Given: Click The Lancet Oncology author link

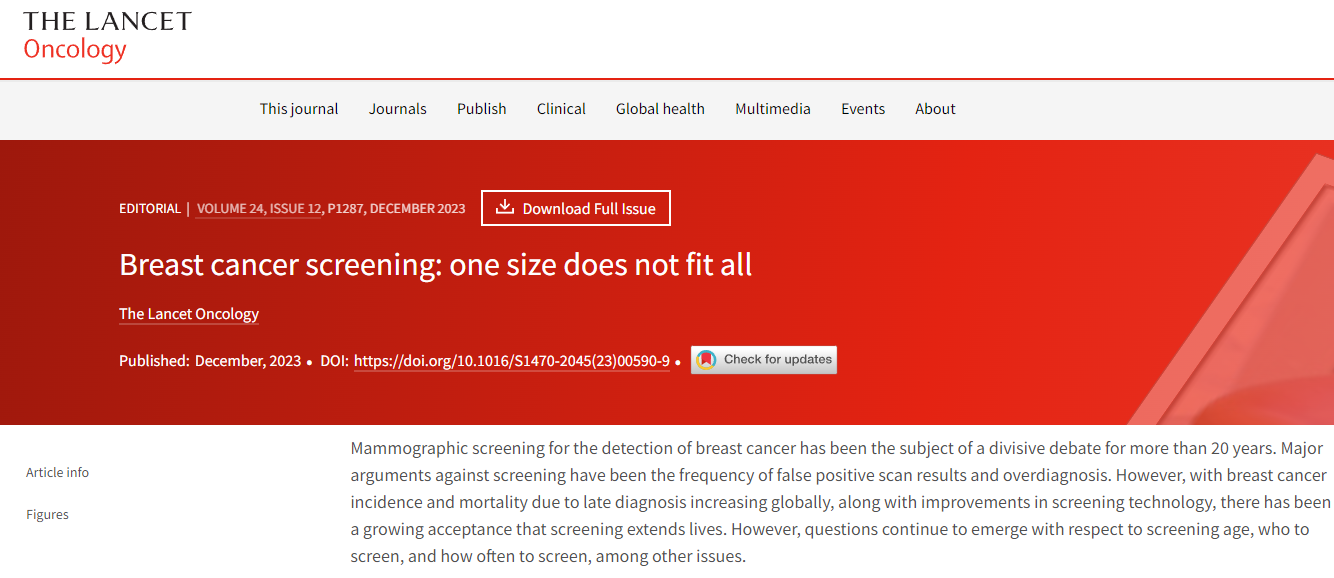Looking at the screenshot, I should 189,314.
